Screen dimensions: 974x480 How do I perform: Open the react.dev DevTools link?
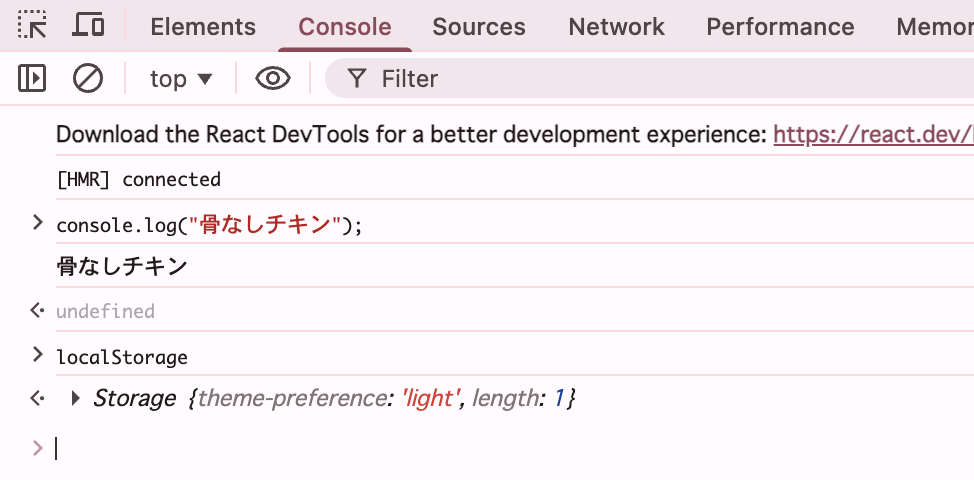872,134
